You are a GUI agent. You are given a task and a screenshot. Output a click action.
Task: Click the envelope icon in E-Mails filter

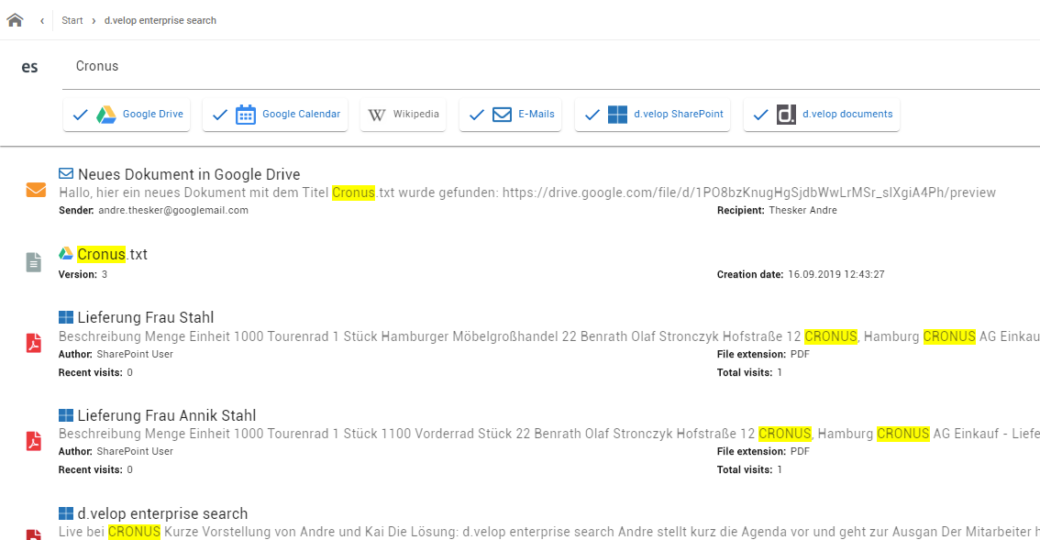coord(502,115)
